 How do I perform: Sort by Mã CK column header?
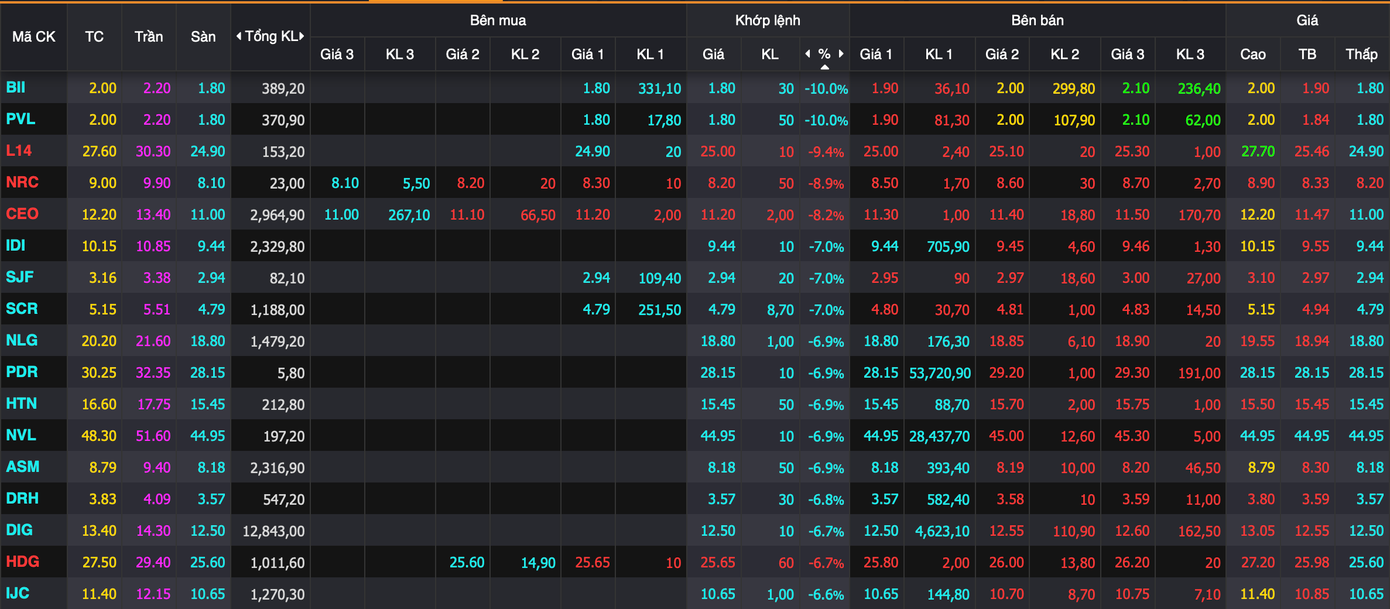pos(33,36)
